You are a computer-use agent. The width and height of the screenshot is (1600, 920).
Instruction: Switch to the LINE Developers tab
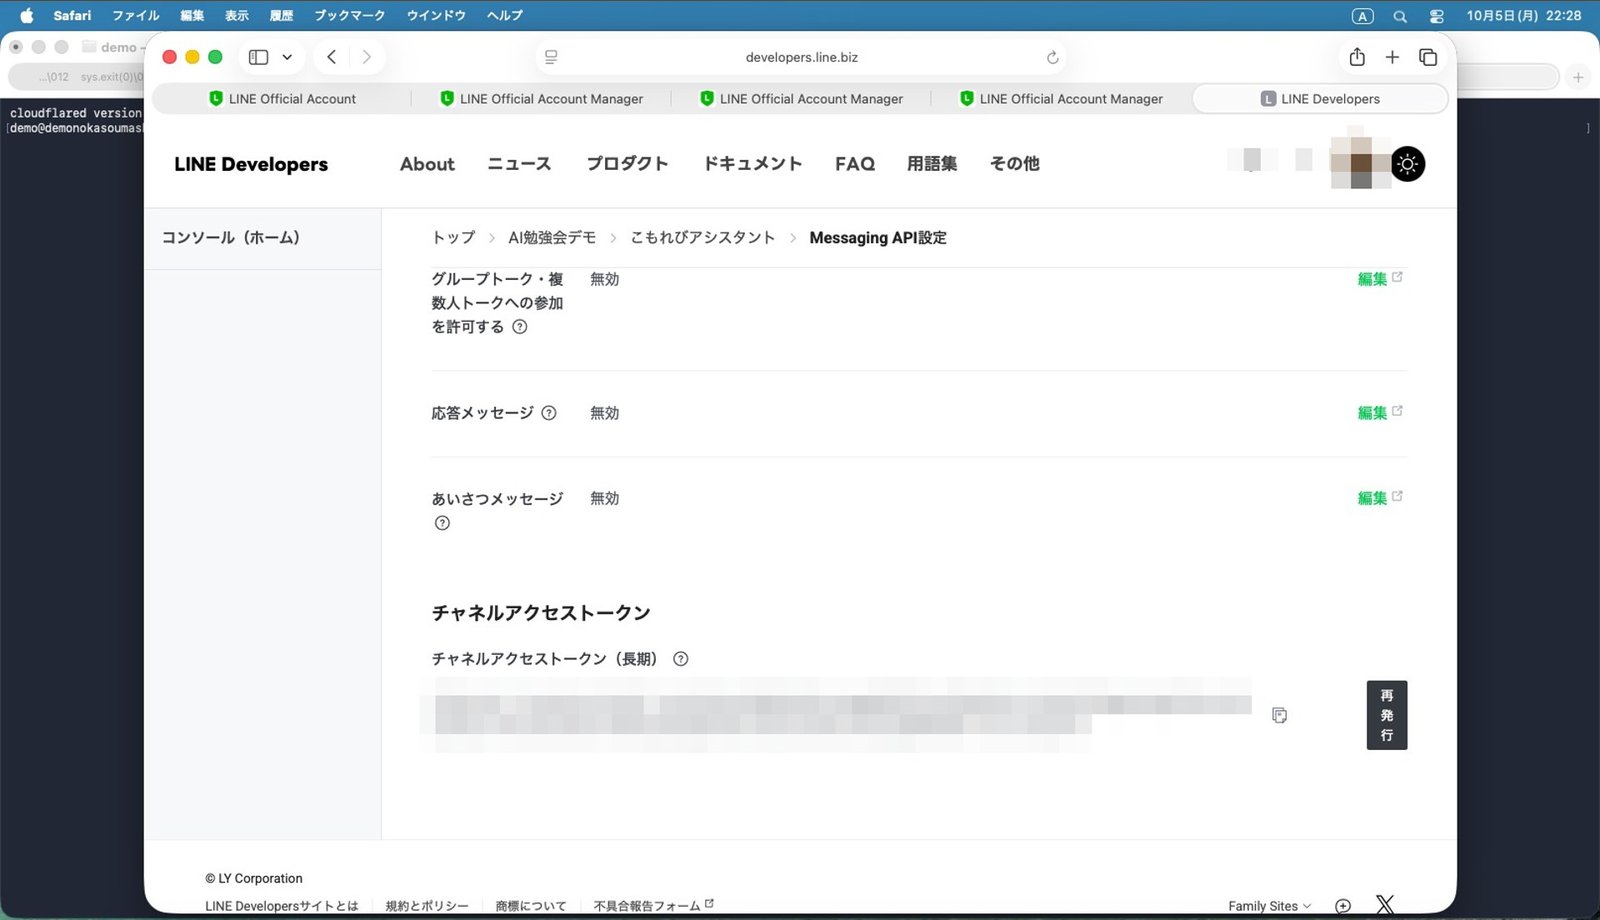click(x=1320, y=99)
